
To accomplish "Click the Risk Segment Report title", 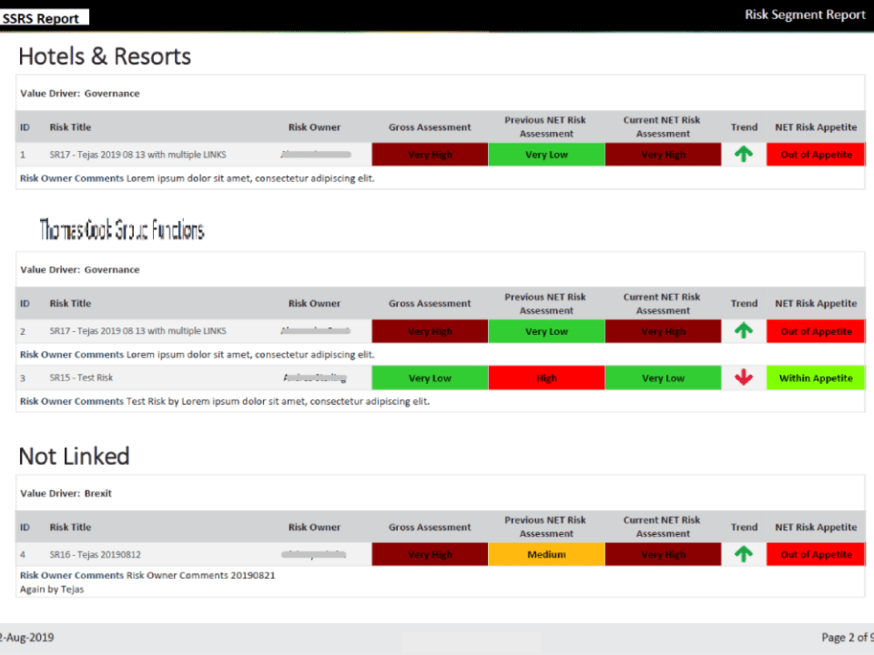I will click(804, 15).
